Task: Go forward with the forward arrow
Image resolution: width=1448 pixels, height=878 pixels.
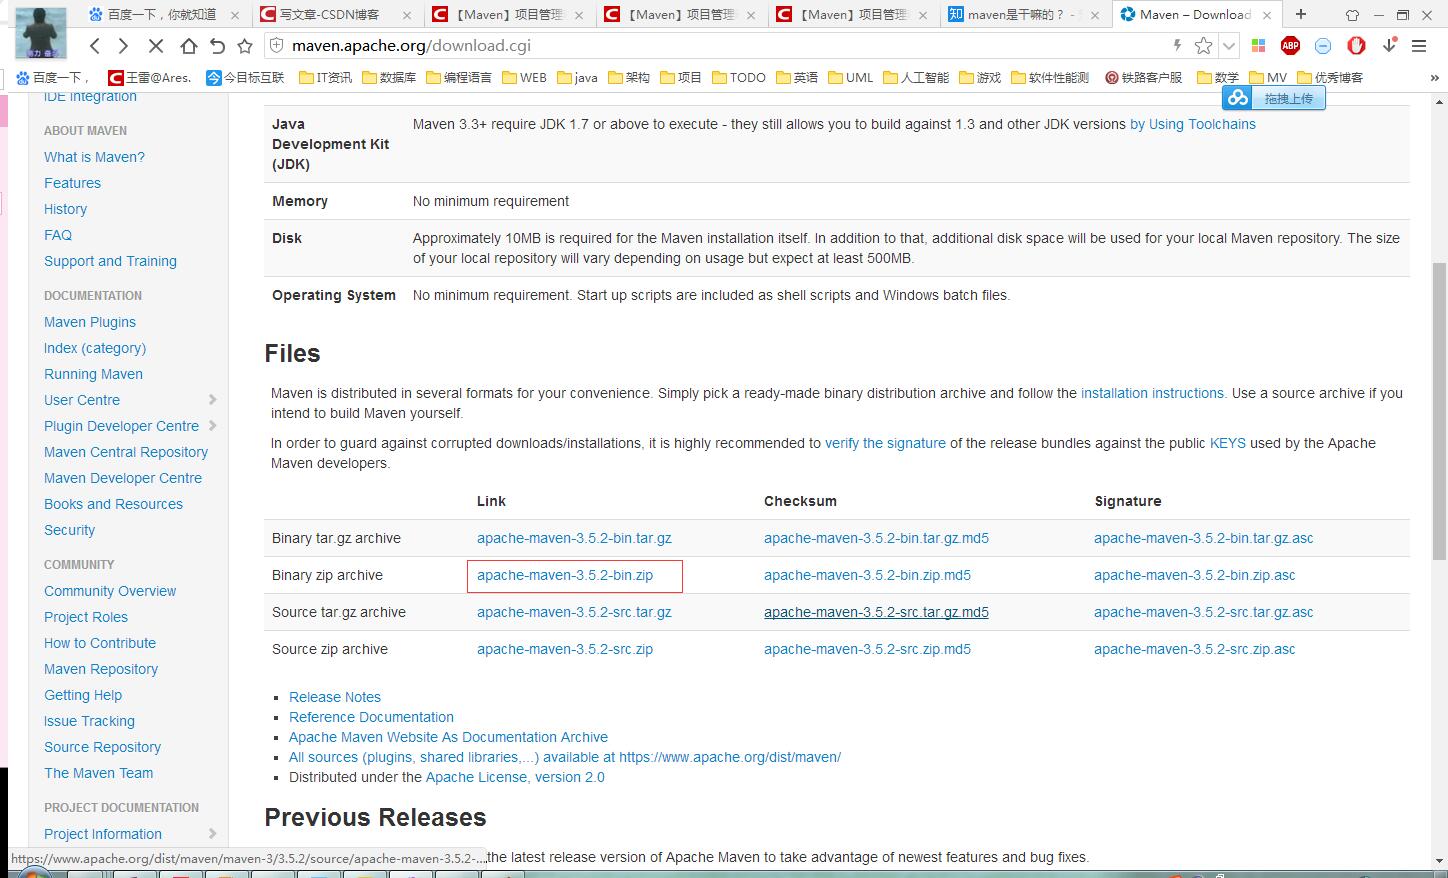Action: (x=124, y=46)
